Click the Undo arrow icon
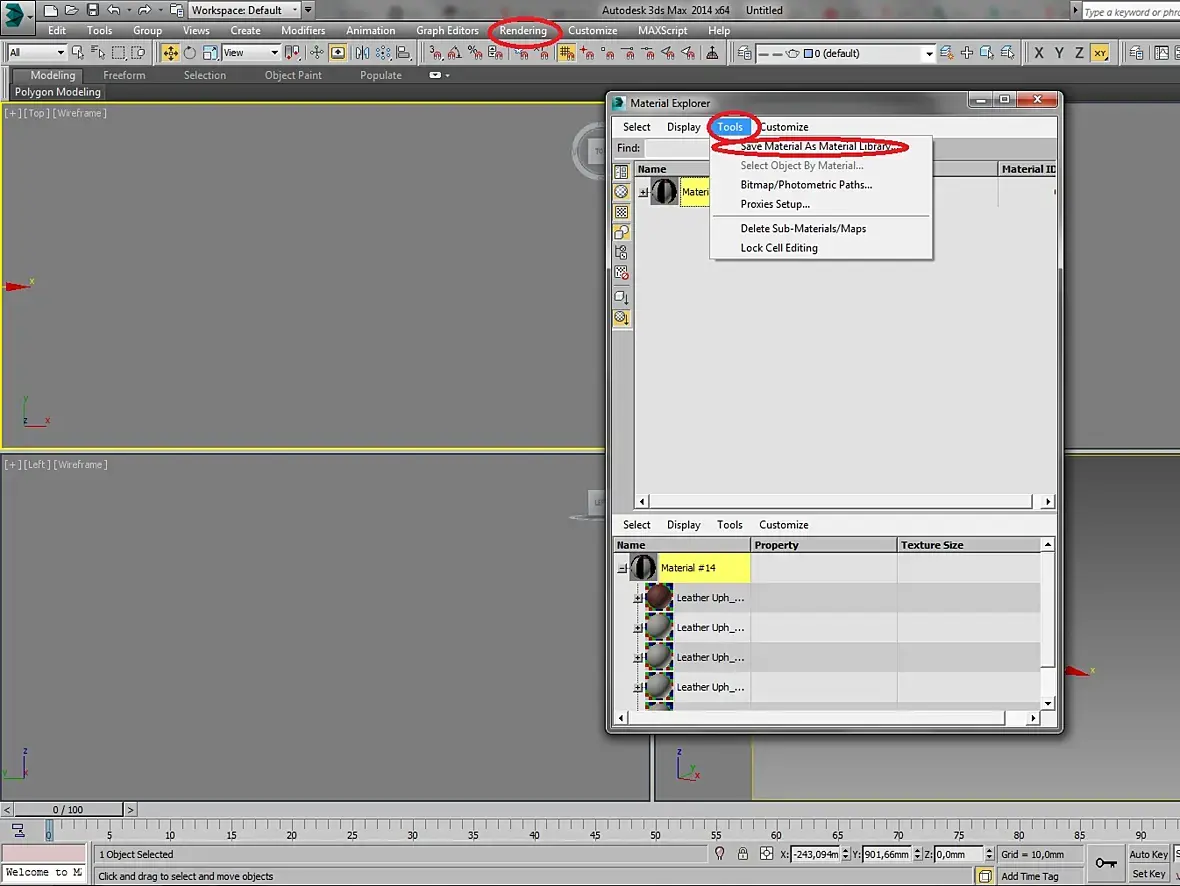The width and height of the screenshot is (1180, 886). point(114,10)
